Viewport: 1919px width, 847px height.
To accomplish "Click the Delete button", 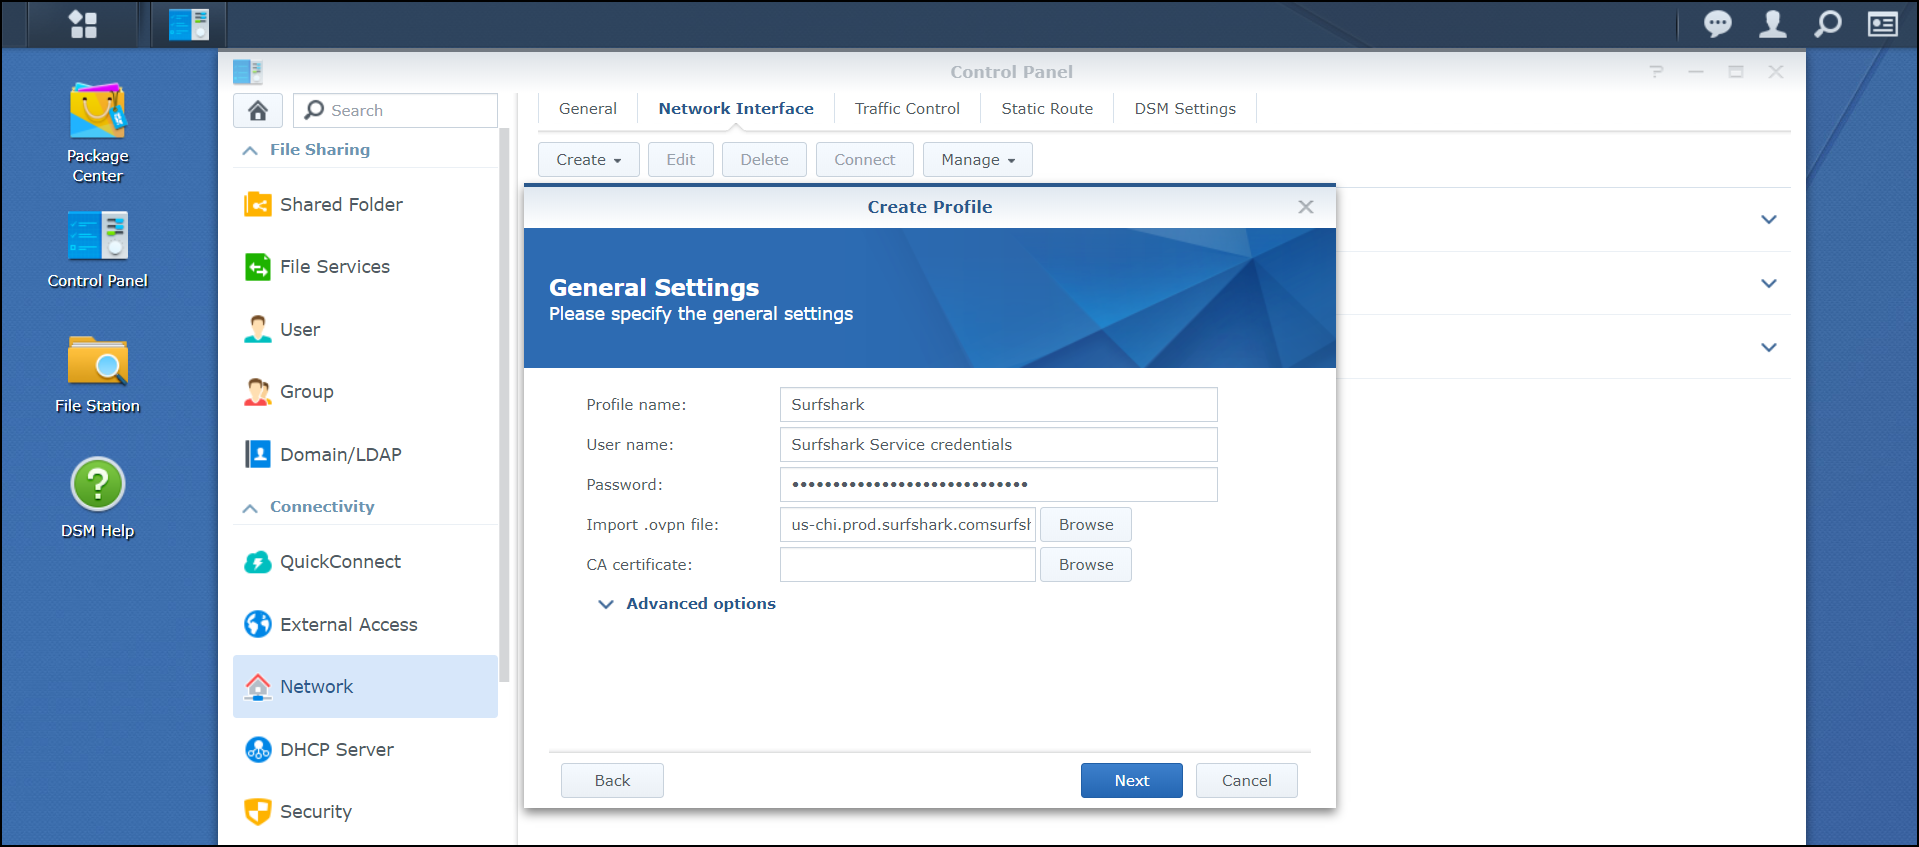I will 765,160.
